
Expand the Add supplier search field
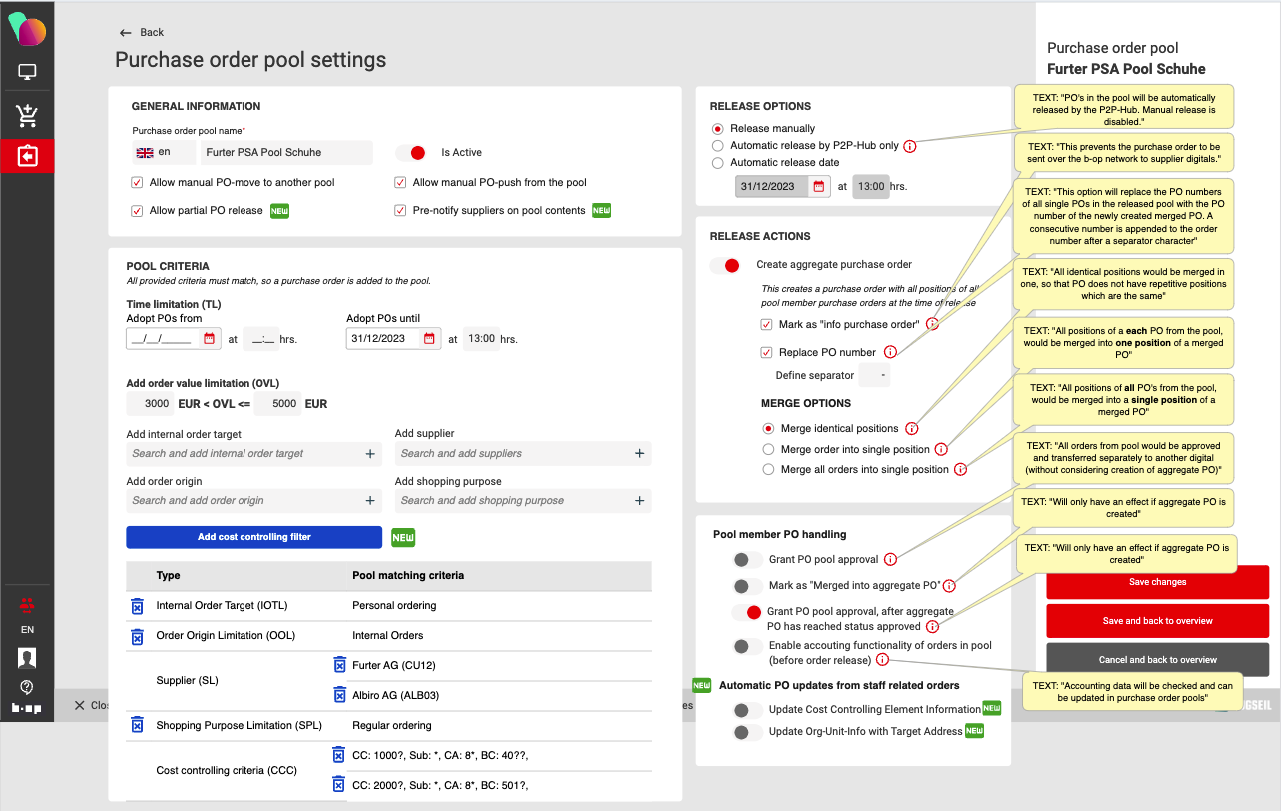click(x=640, y=454)
